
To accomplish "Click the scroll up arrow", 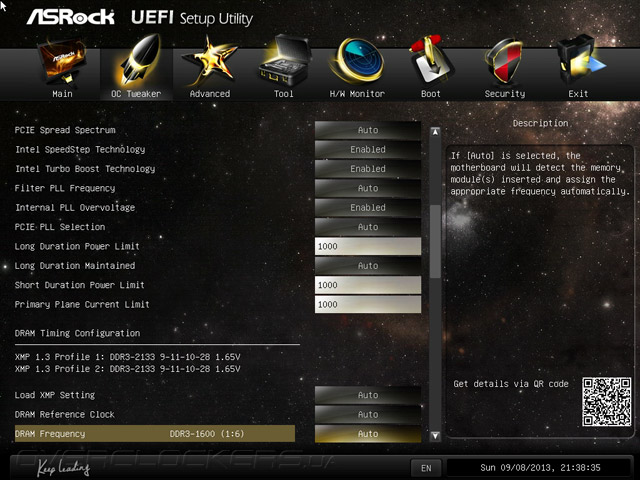I will 435,132.
